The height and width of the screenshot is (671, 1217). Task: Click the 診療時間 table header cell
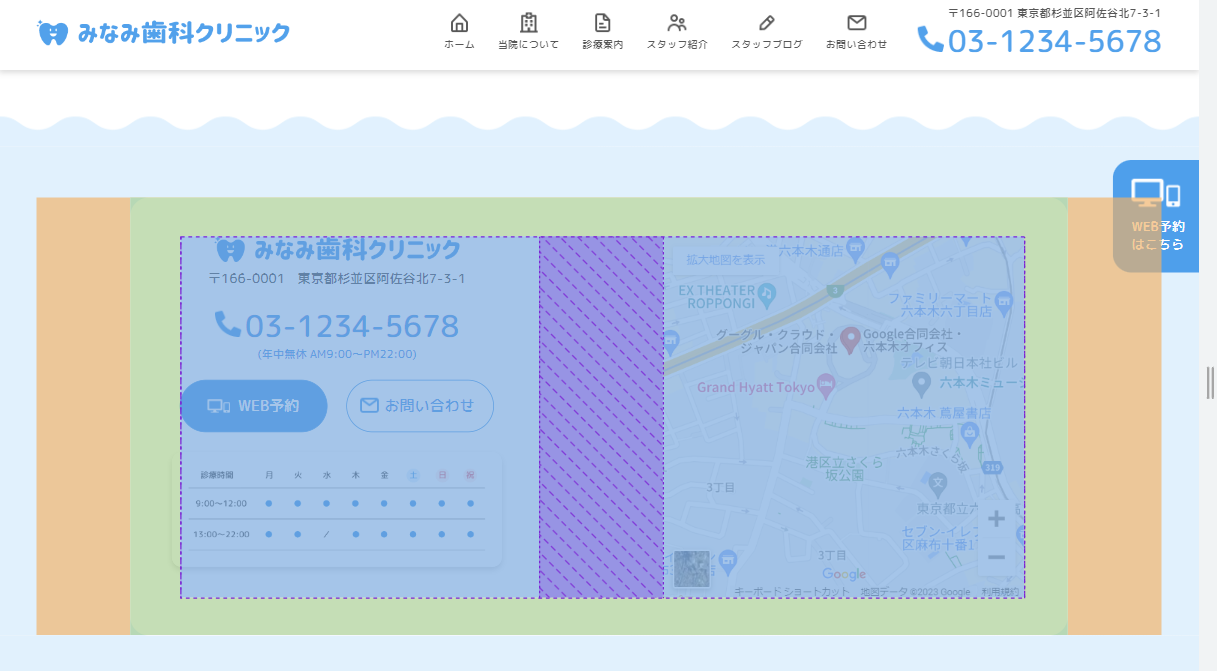(x=216, y=475)
